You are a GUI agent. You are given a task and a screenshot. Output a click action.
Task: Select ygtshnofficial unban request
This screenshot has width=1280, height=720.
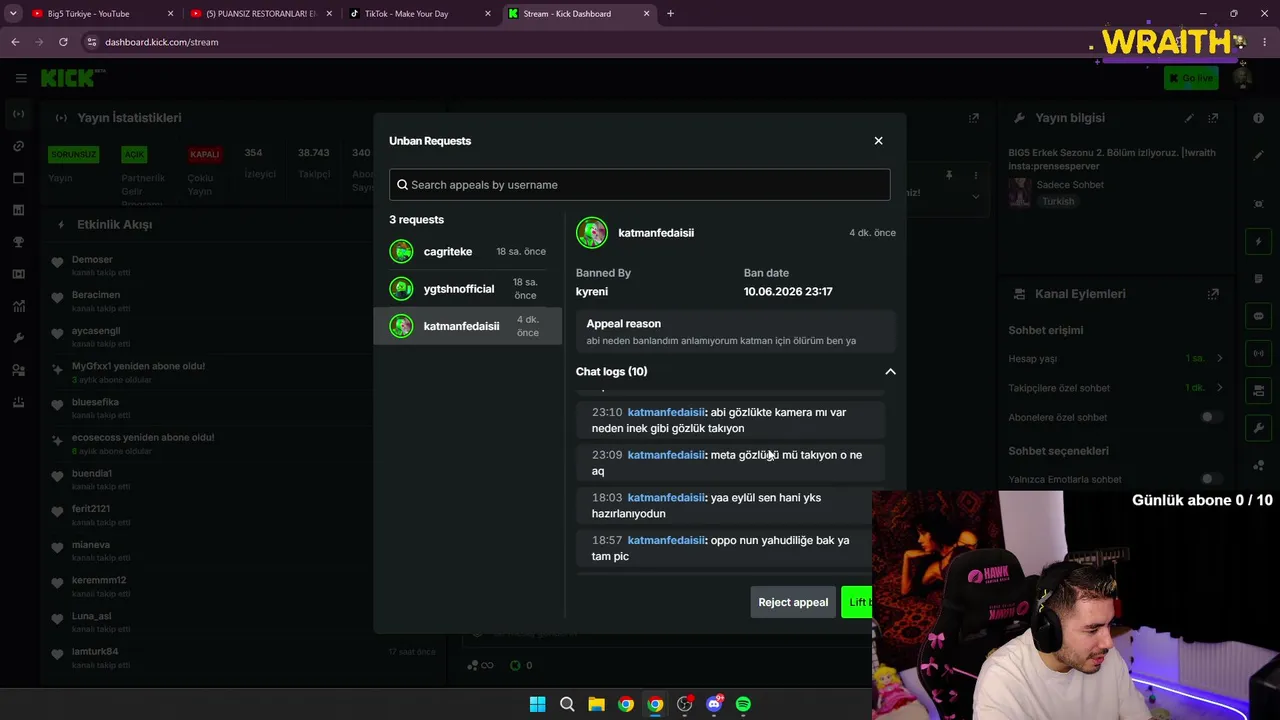468,289
